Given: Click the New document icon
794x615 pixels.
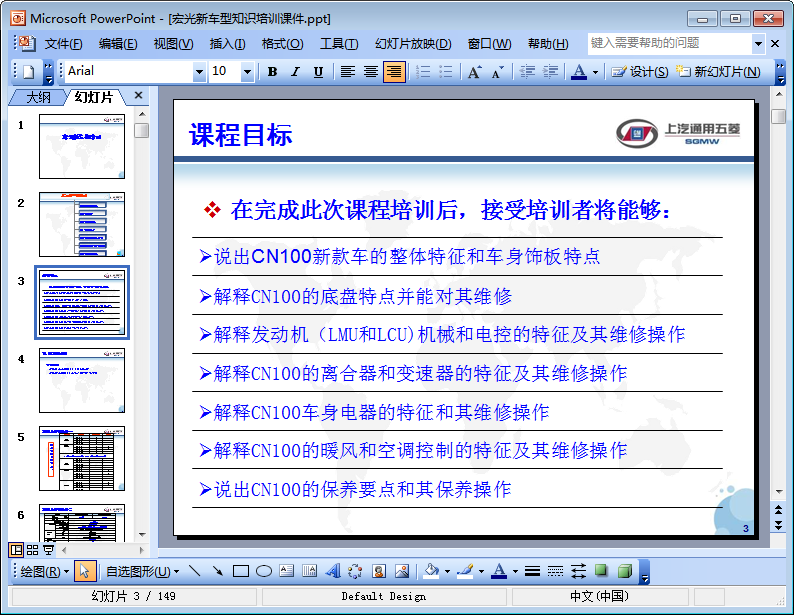Looking at the screenshot, I should click(29, 72).
